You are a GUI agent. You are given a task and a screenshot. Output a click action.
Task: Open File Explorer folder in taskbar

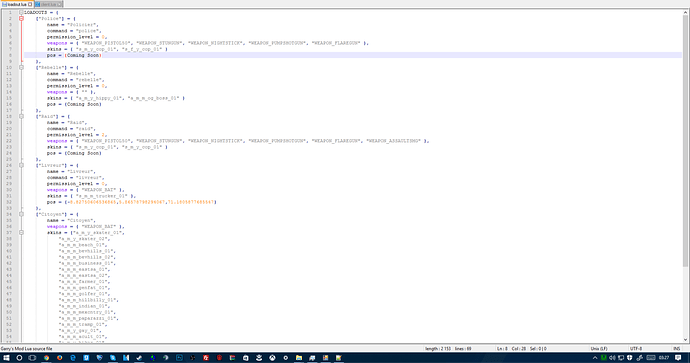click(299, 358)
